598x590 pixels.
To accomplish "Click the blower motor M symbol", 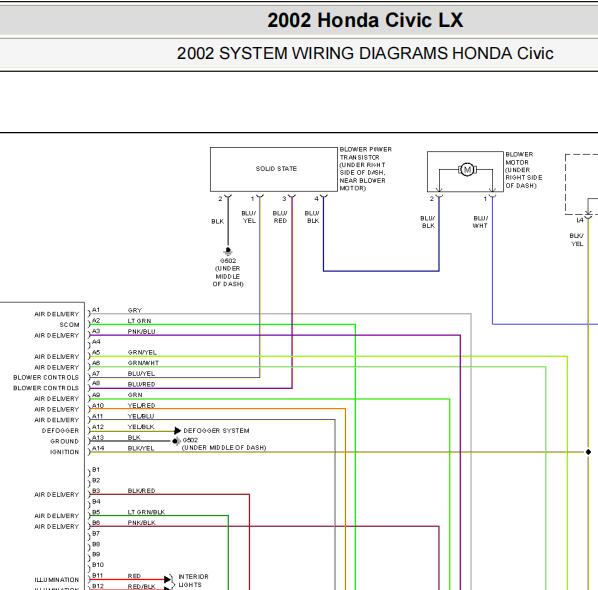I will (467, 169).
